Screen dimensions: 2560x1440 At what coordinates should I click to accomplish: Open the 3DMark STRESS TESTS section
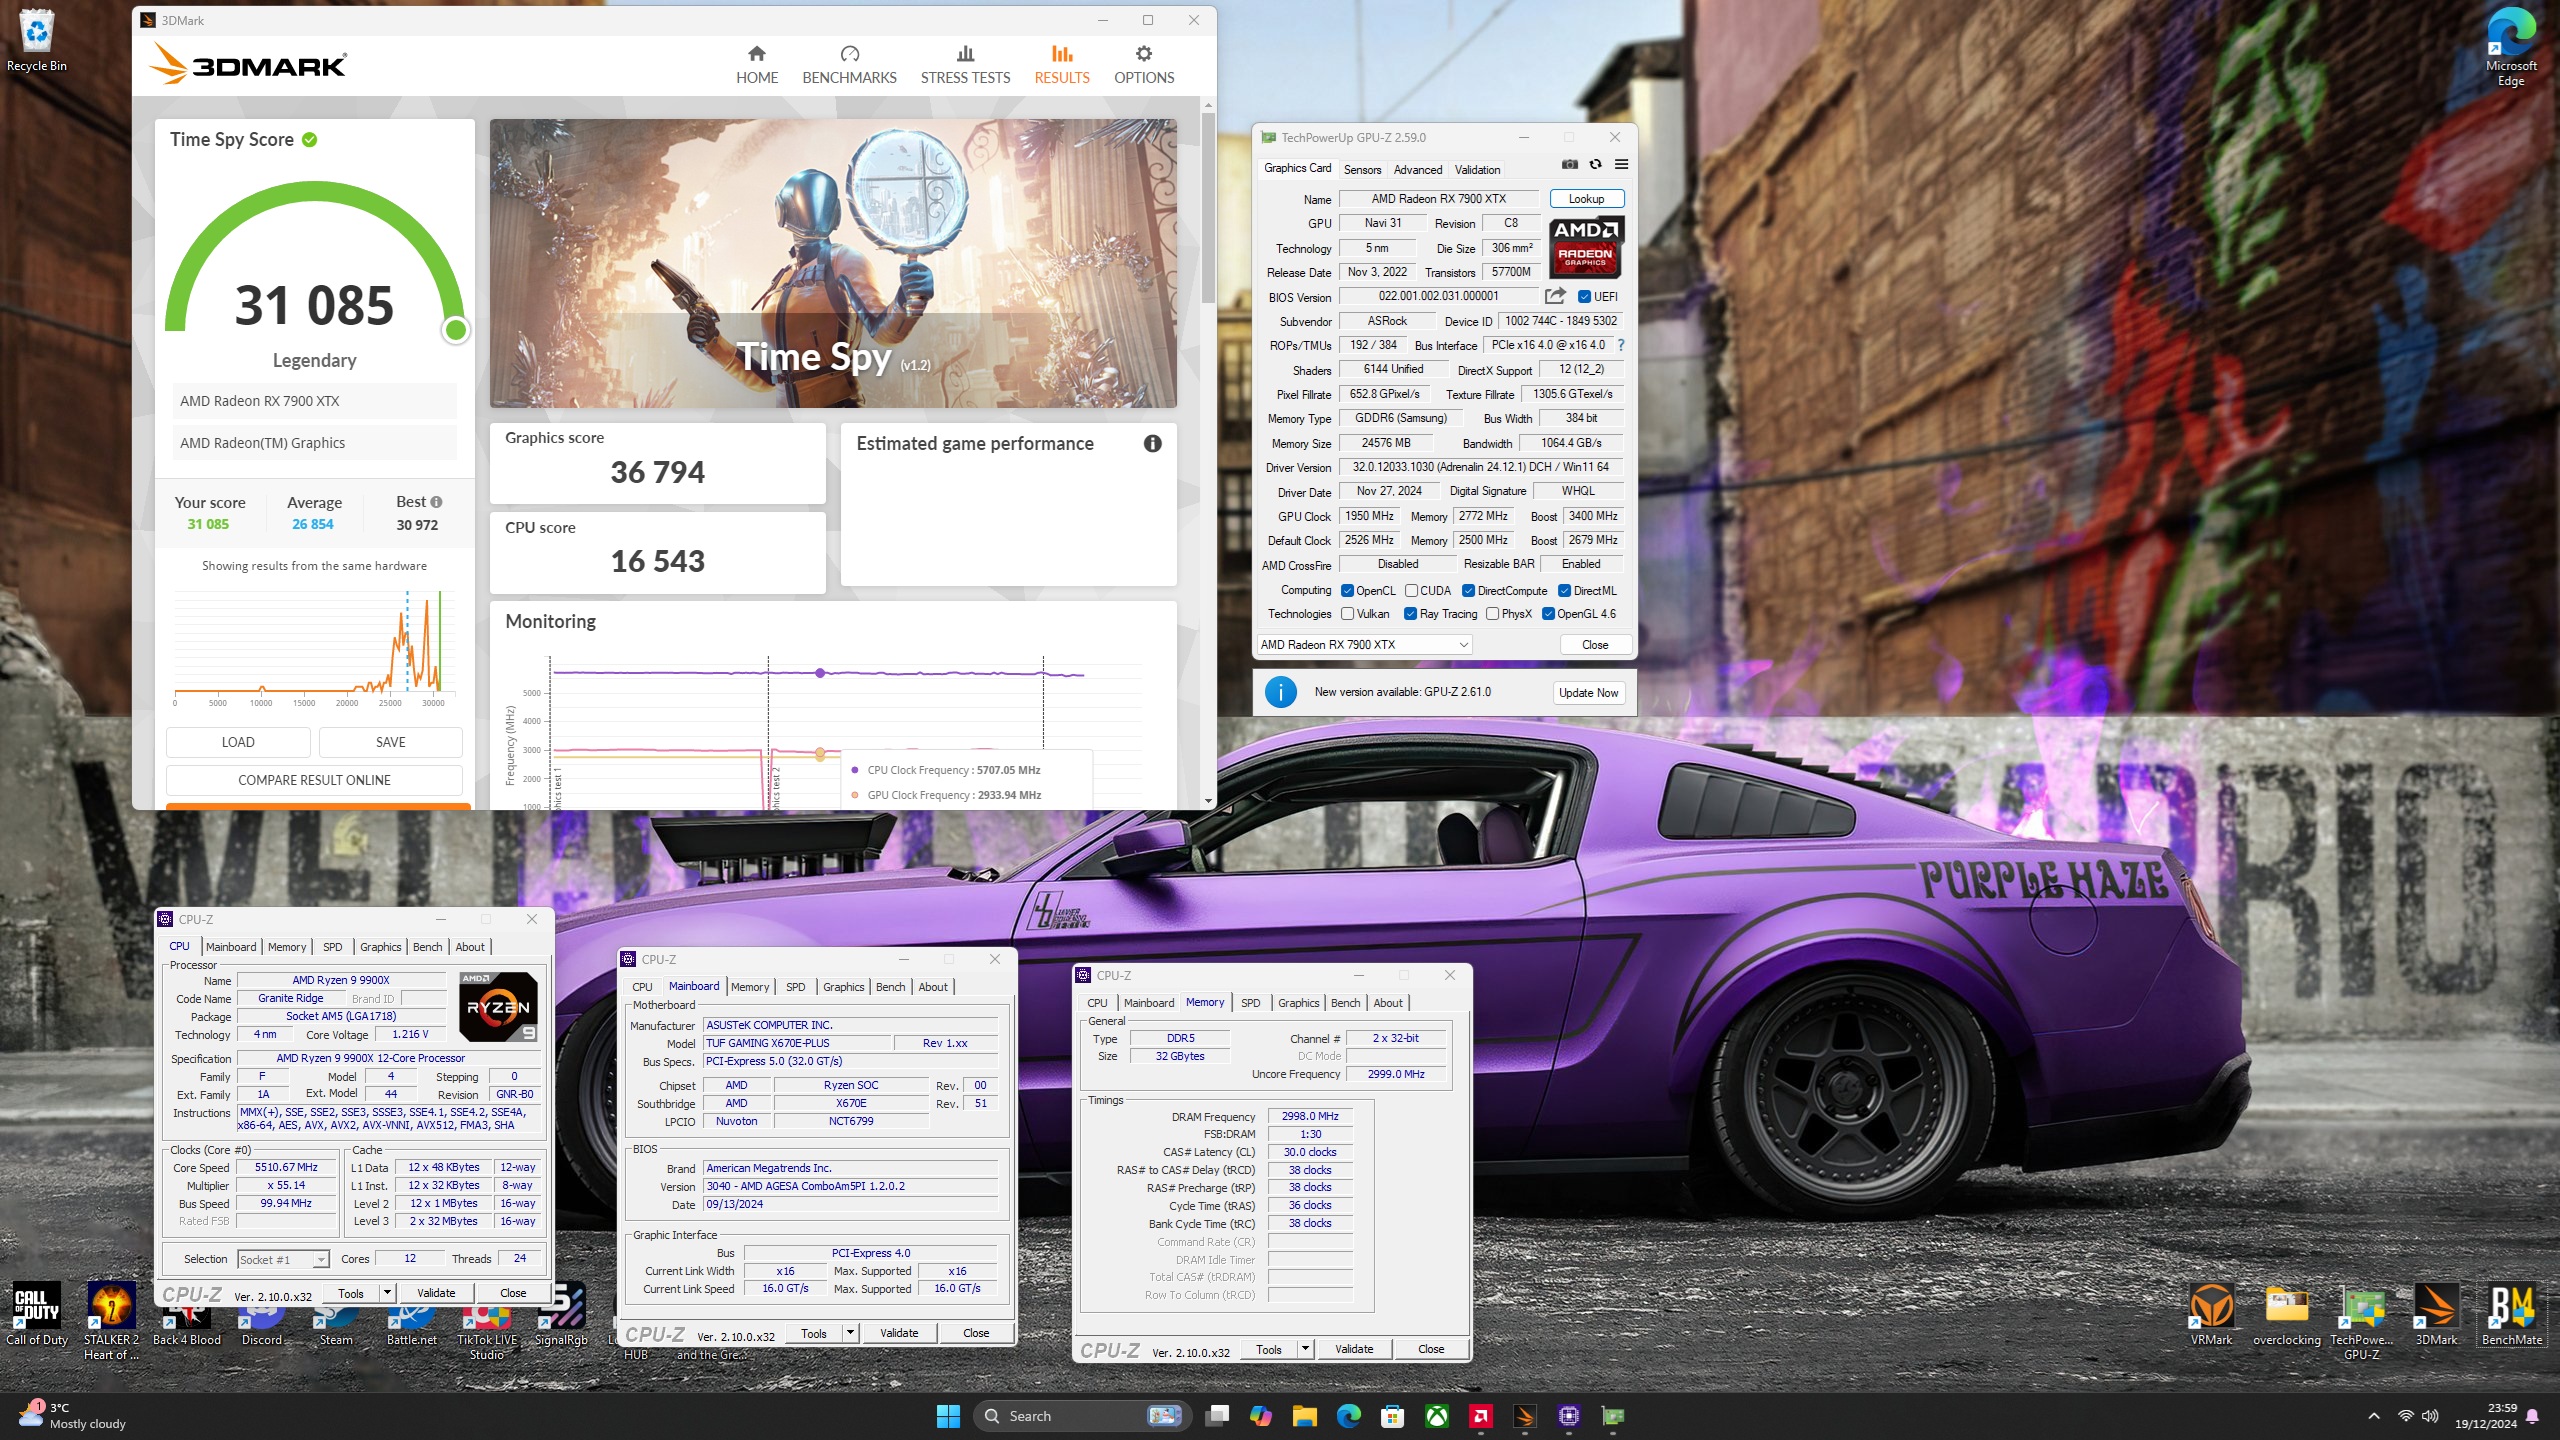pyautogui.click(x=965, y=65)
